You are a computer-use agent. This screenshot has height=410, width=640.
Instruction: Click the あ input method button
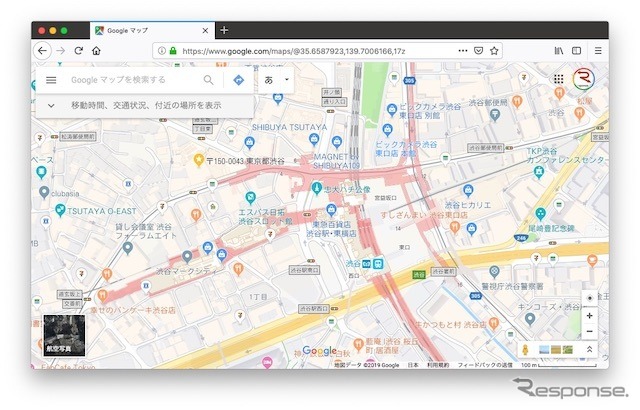click(269, 80)
